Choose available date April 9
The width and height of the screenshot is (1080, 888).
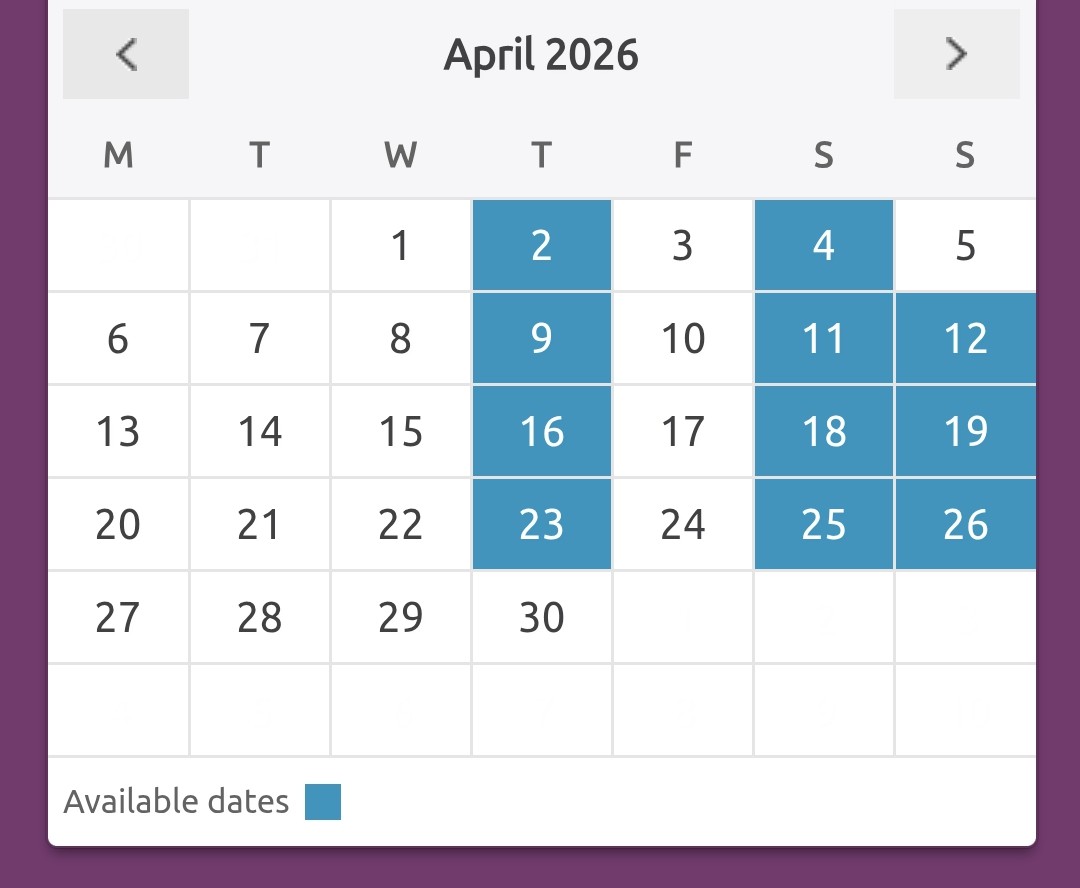(x=541, y=339)
